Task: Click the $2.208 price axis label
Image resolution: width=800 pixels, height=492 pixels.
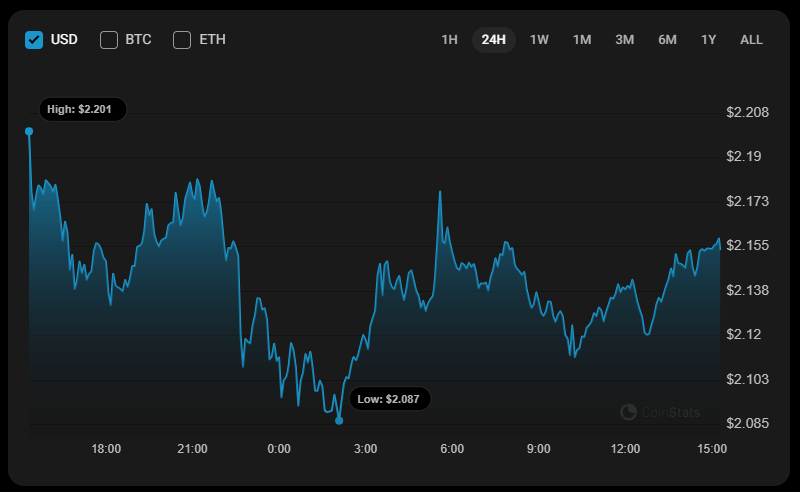Action: pyautogui.click(x=747, y=112)
